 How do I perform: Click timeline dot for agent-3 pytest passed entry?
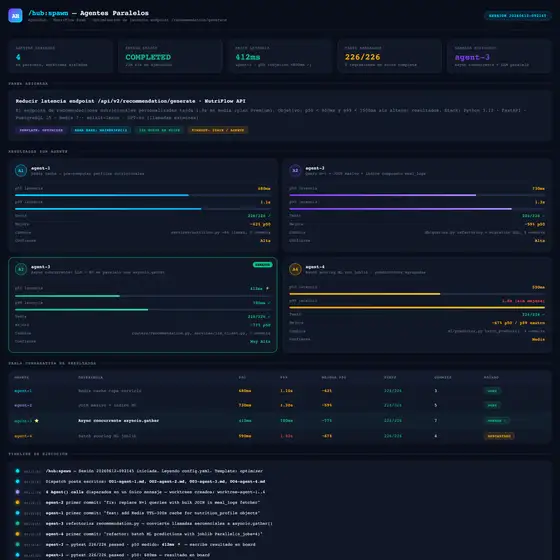click(18, 544)
